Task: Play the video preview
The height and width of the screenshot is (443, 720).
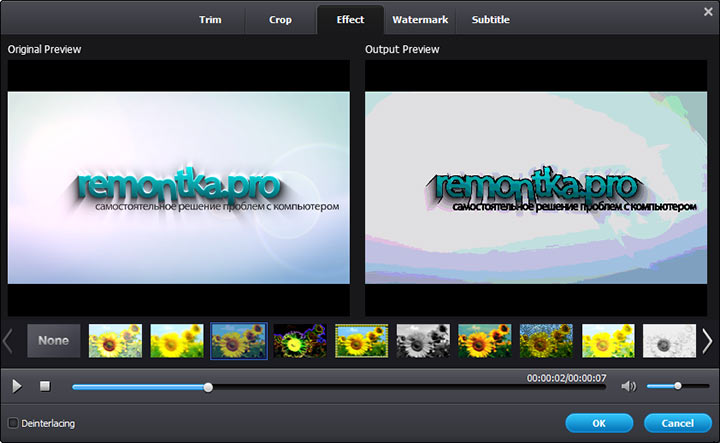Action: tap(17, 386)
